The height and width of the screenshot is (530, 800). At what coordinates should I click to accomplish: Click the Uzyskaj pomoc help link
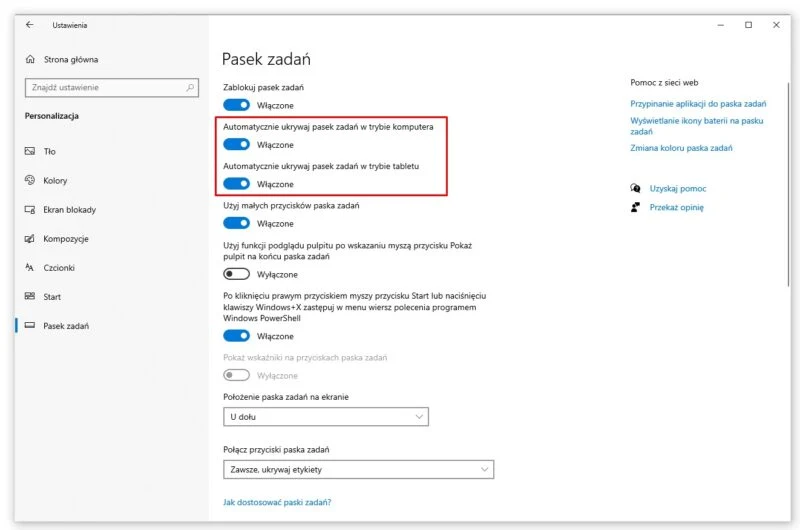coord(678,188)
